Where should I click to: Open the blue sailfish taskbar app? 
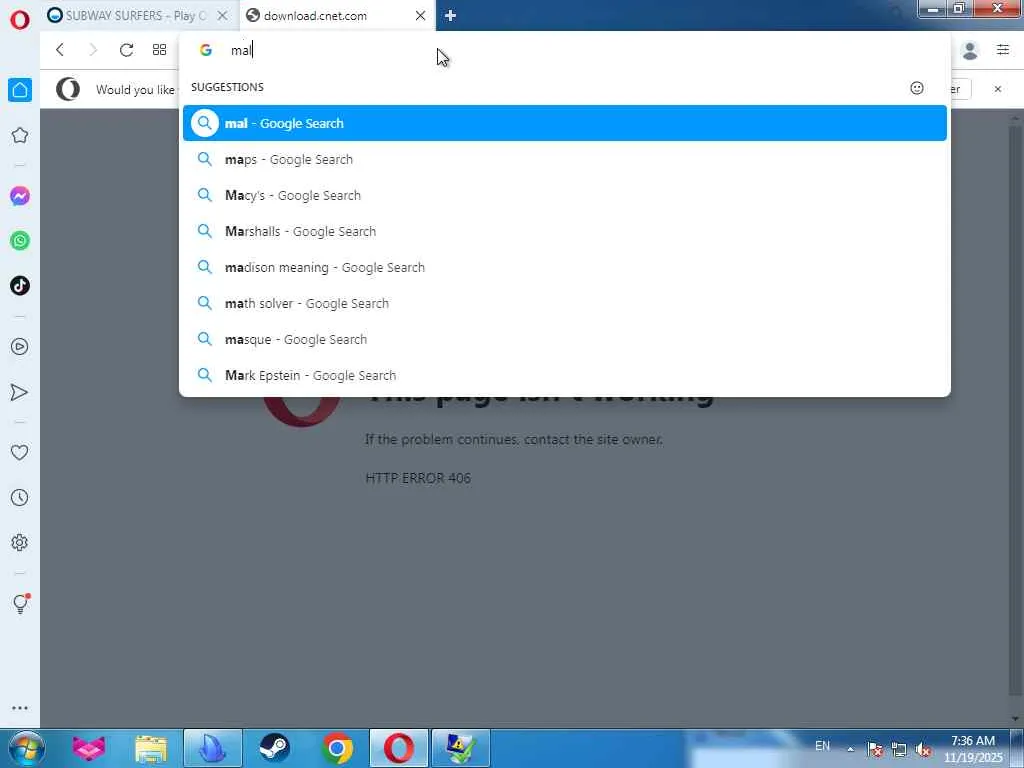213,748
